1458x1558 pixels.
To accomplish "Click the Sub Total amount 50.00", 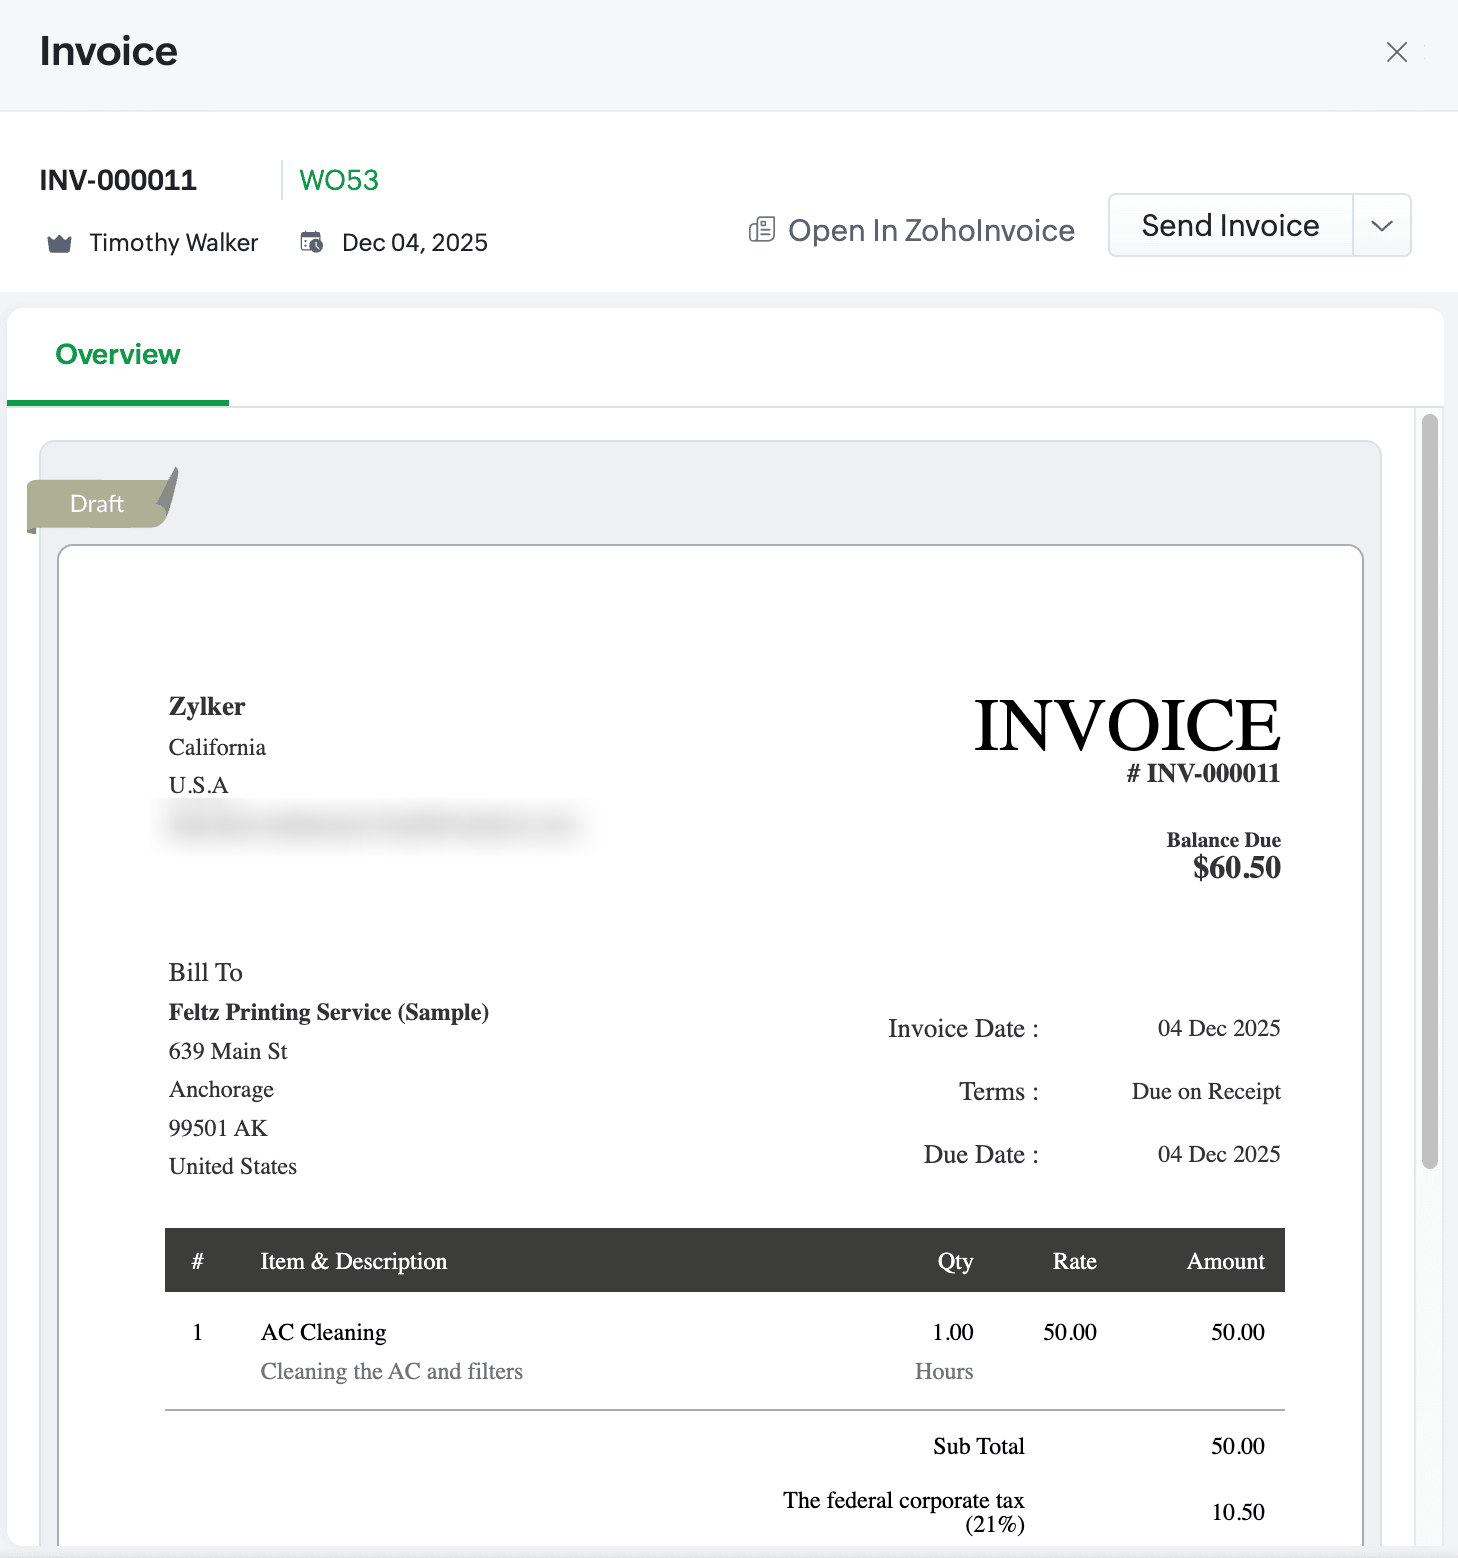I will (1237, 1446).
